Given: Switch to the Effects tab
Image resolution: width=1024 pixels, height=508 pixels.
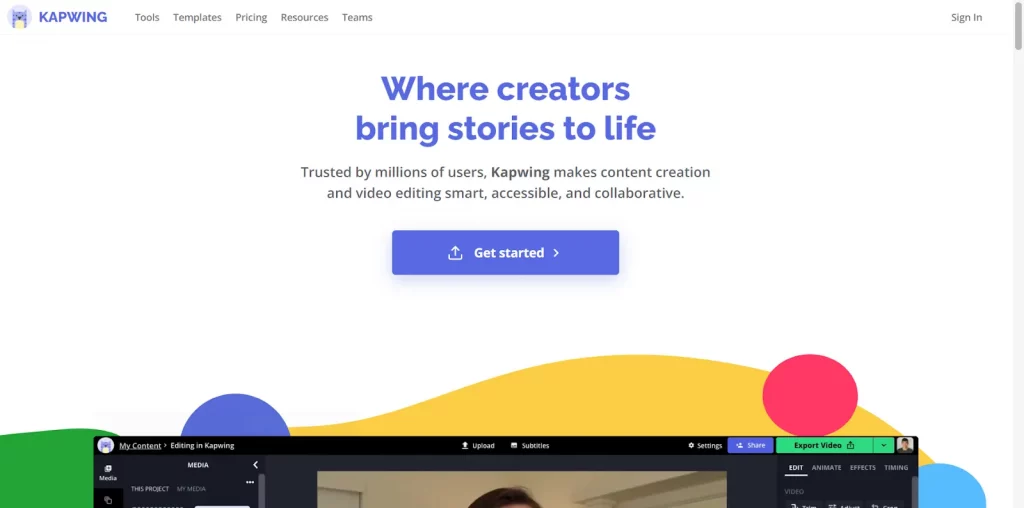Looking at the screenshot, I should (x=863, y=468).
